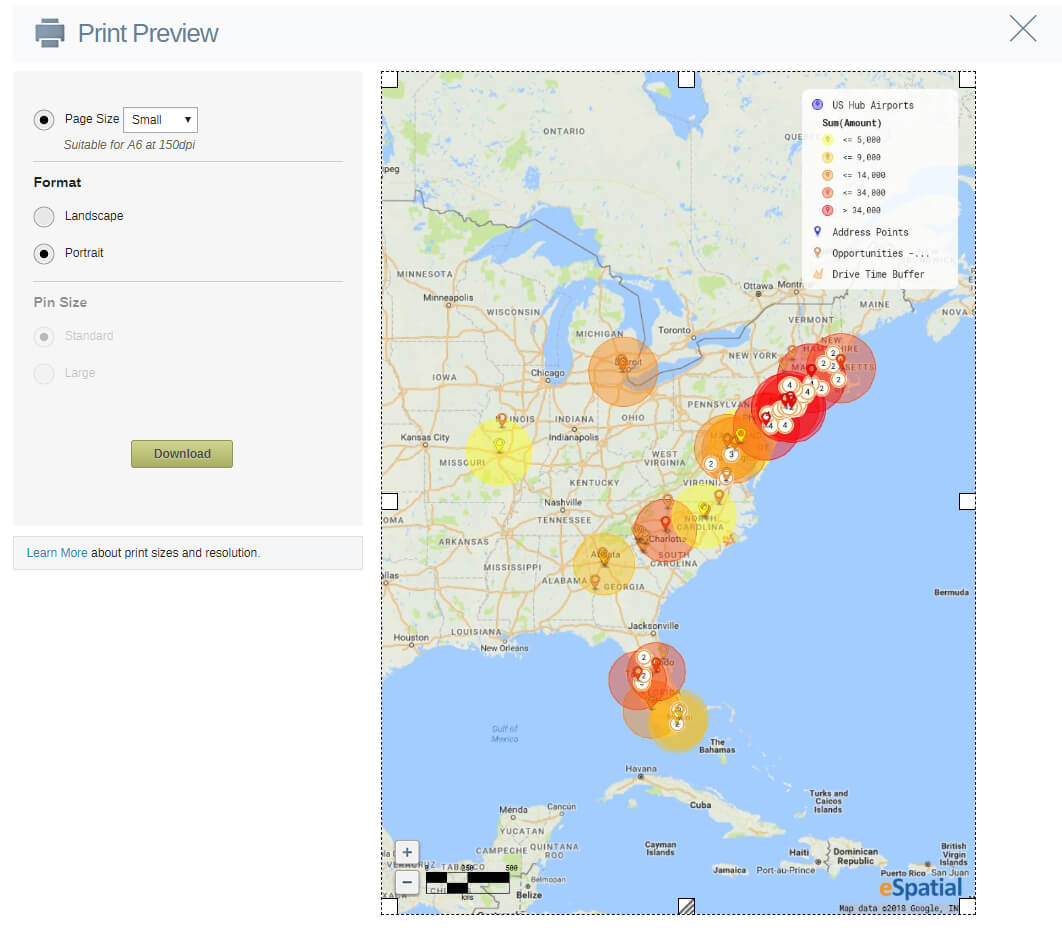The image size is (1062, 936).
Task: Click the yellow buffer circle near Missouri
Action: [499, 452]
